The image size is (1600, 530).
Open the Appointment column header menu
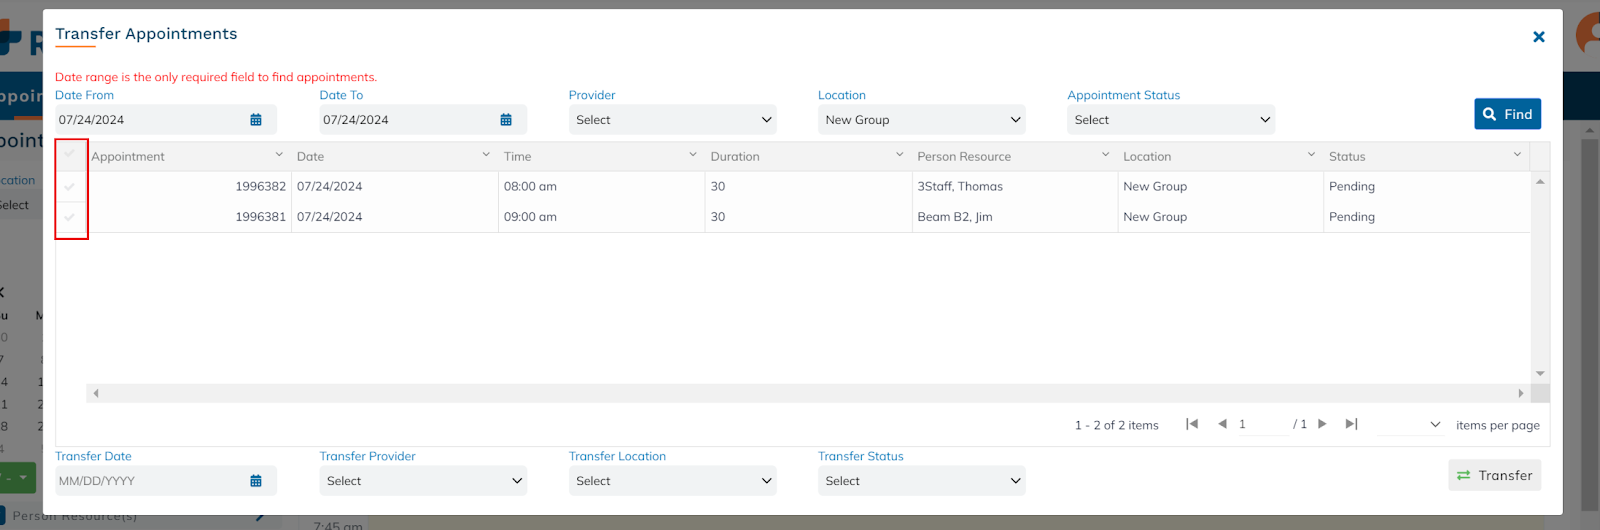[x=279, y=155]
